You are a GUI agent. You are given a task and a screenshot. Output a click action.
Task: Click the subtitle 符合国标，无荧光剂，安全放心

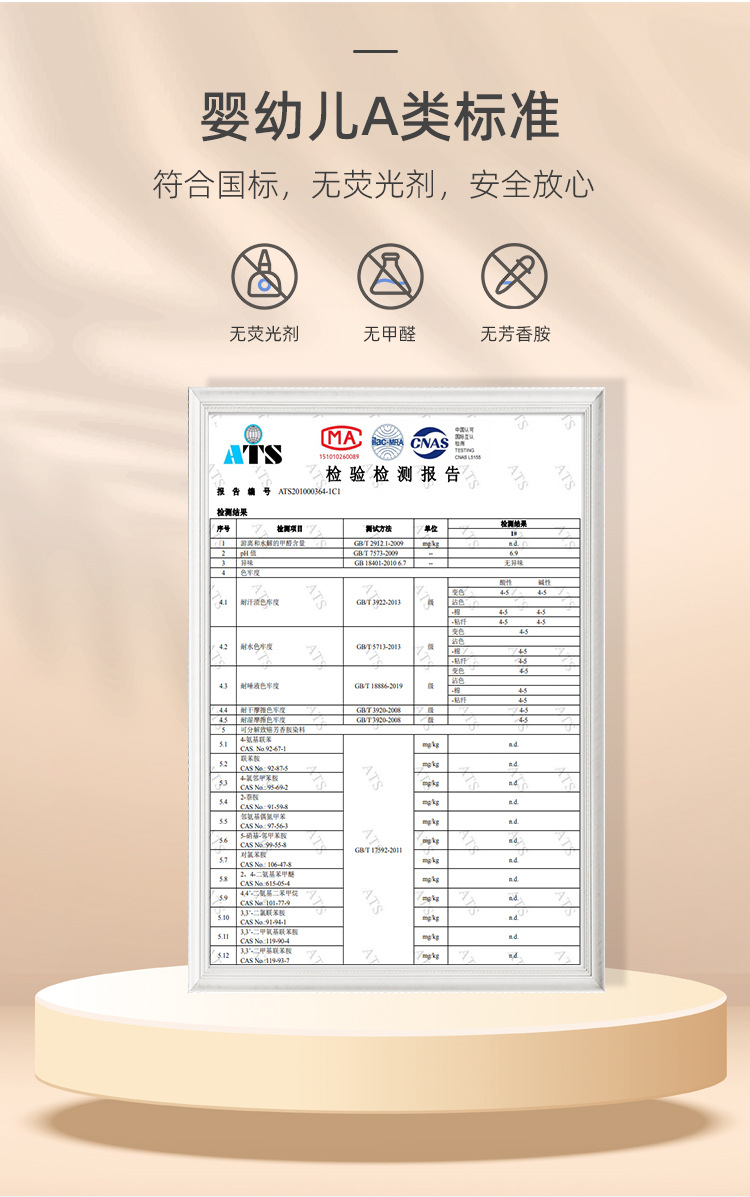click(x=373, y=185)
